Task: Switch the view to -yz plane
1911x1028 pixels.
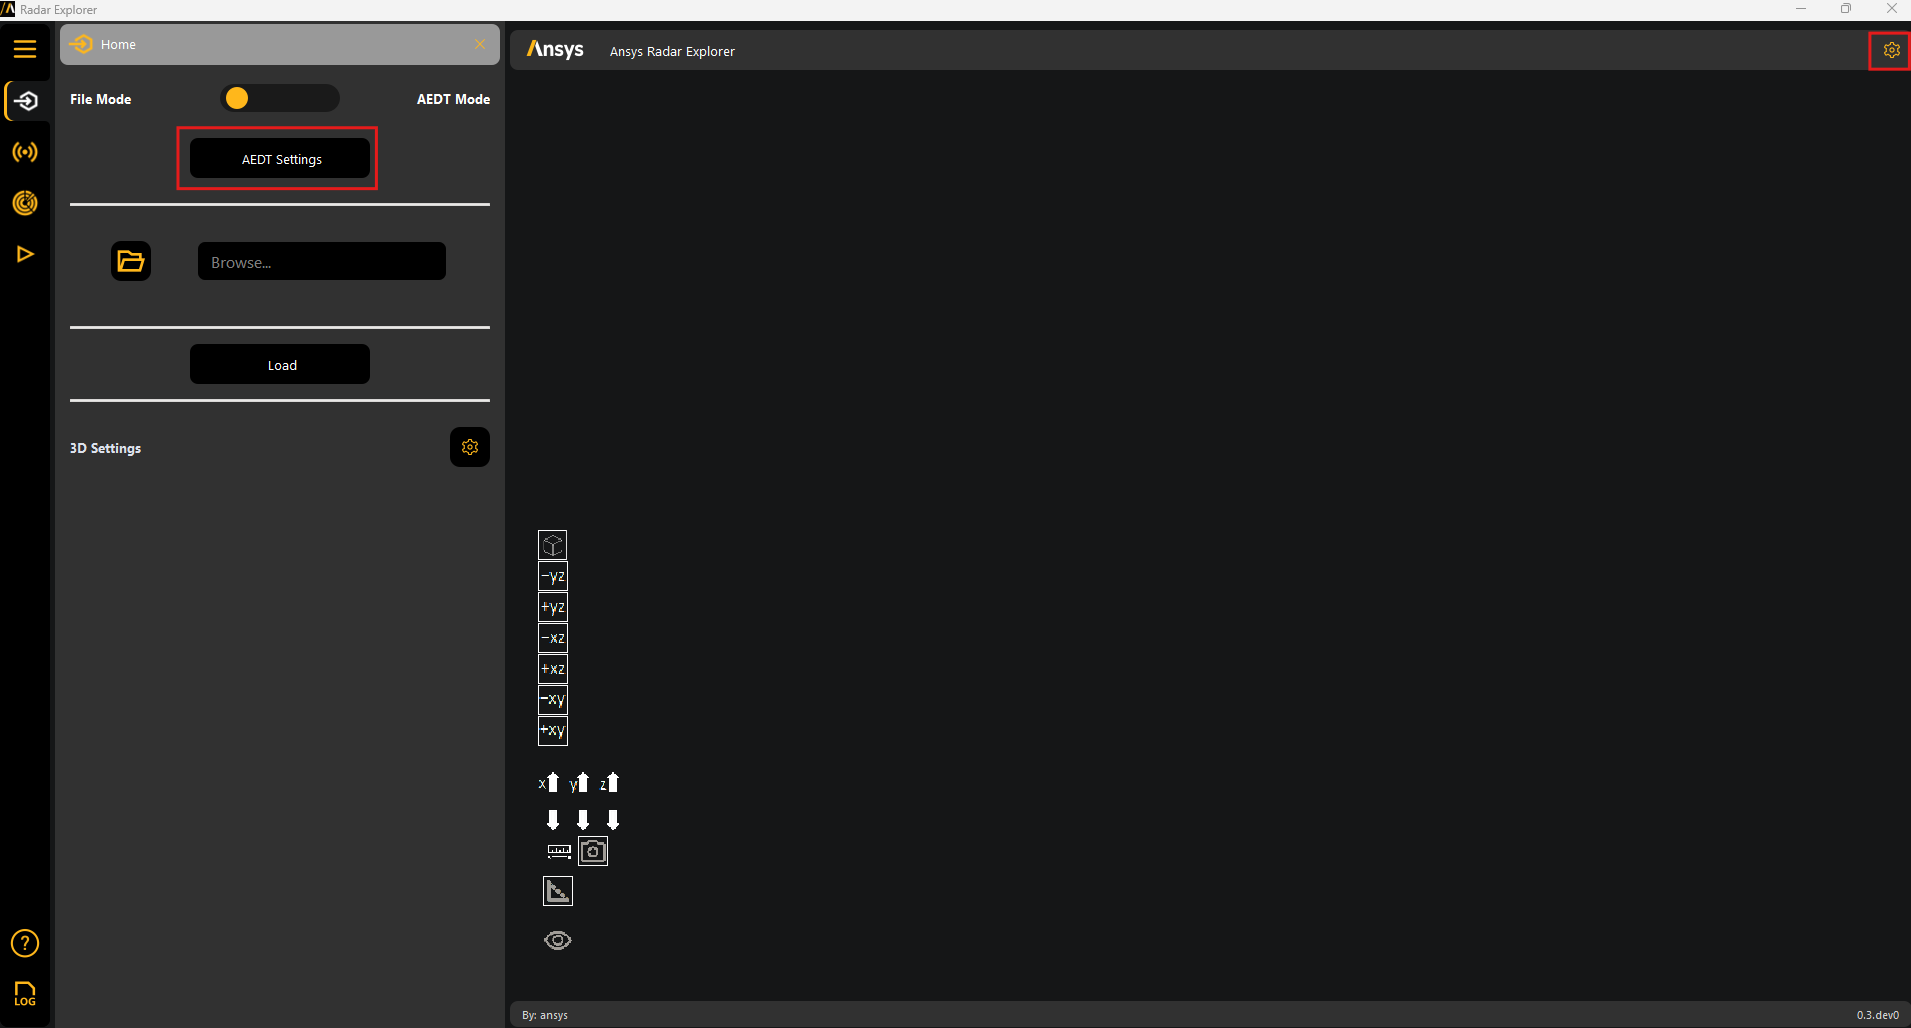Action: click(553, 576)
